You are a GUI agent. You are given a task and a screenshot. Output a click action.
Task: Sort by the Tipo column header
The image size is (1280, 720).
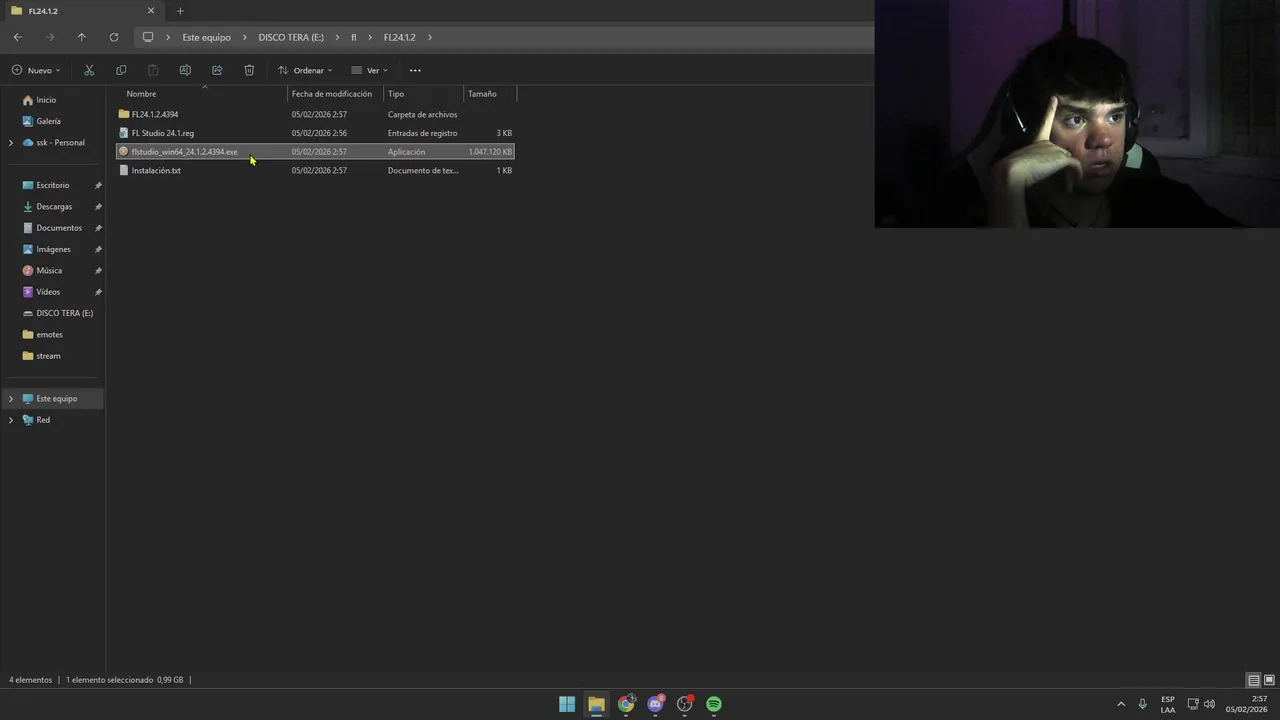coord(424,94)
